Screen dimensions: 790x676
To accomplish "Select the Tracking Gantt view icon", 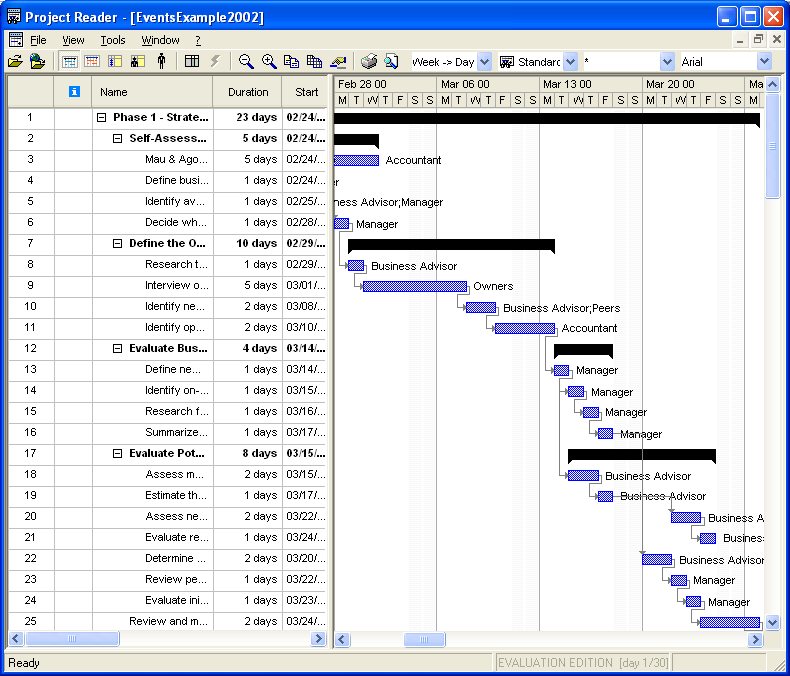I will coord(92,61).
